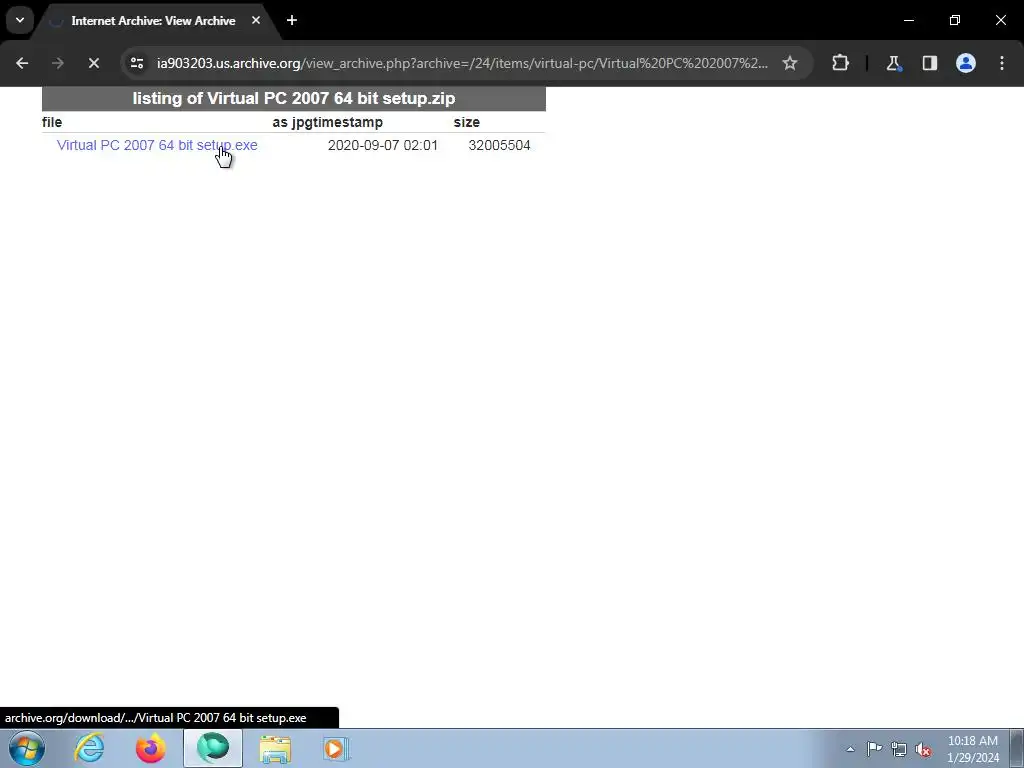Open a new browser tab
This screenshot has height=768, width=1024.
coord(292,20)
